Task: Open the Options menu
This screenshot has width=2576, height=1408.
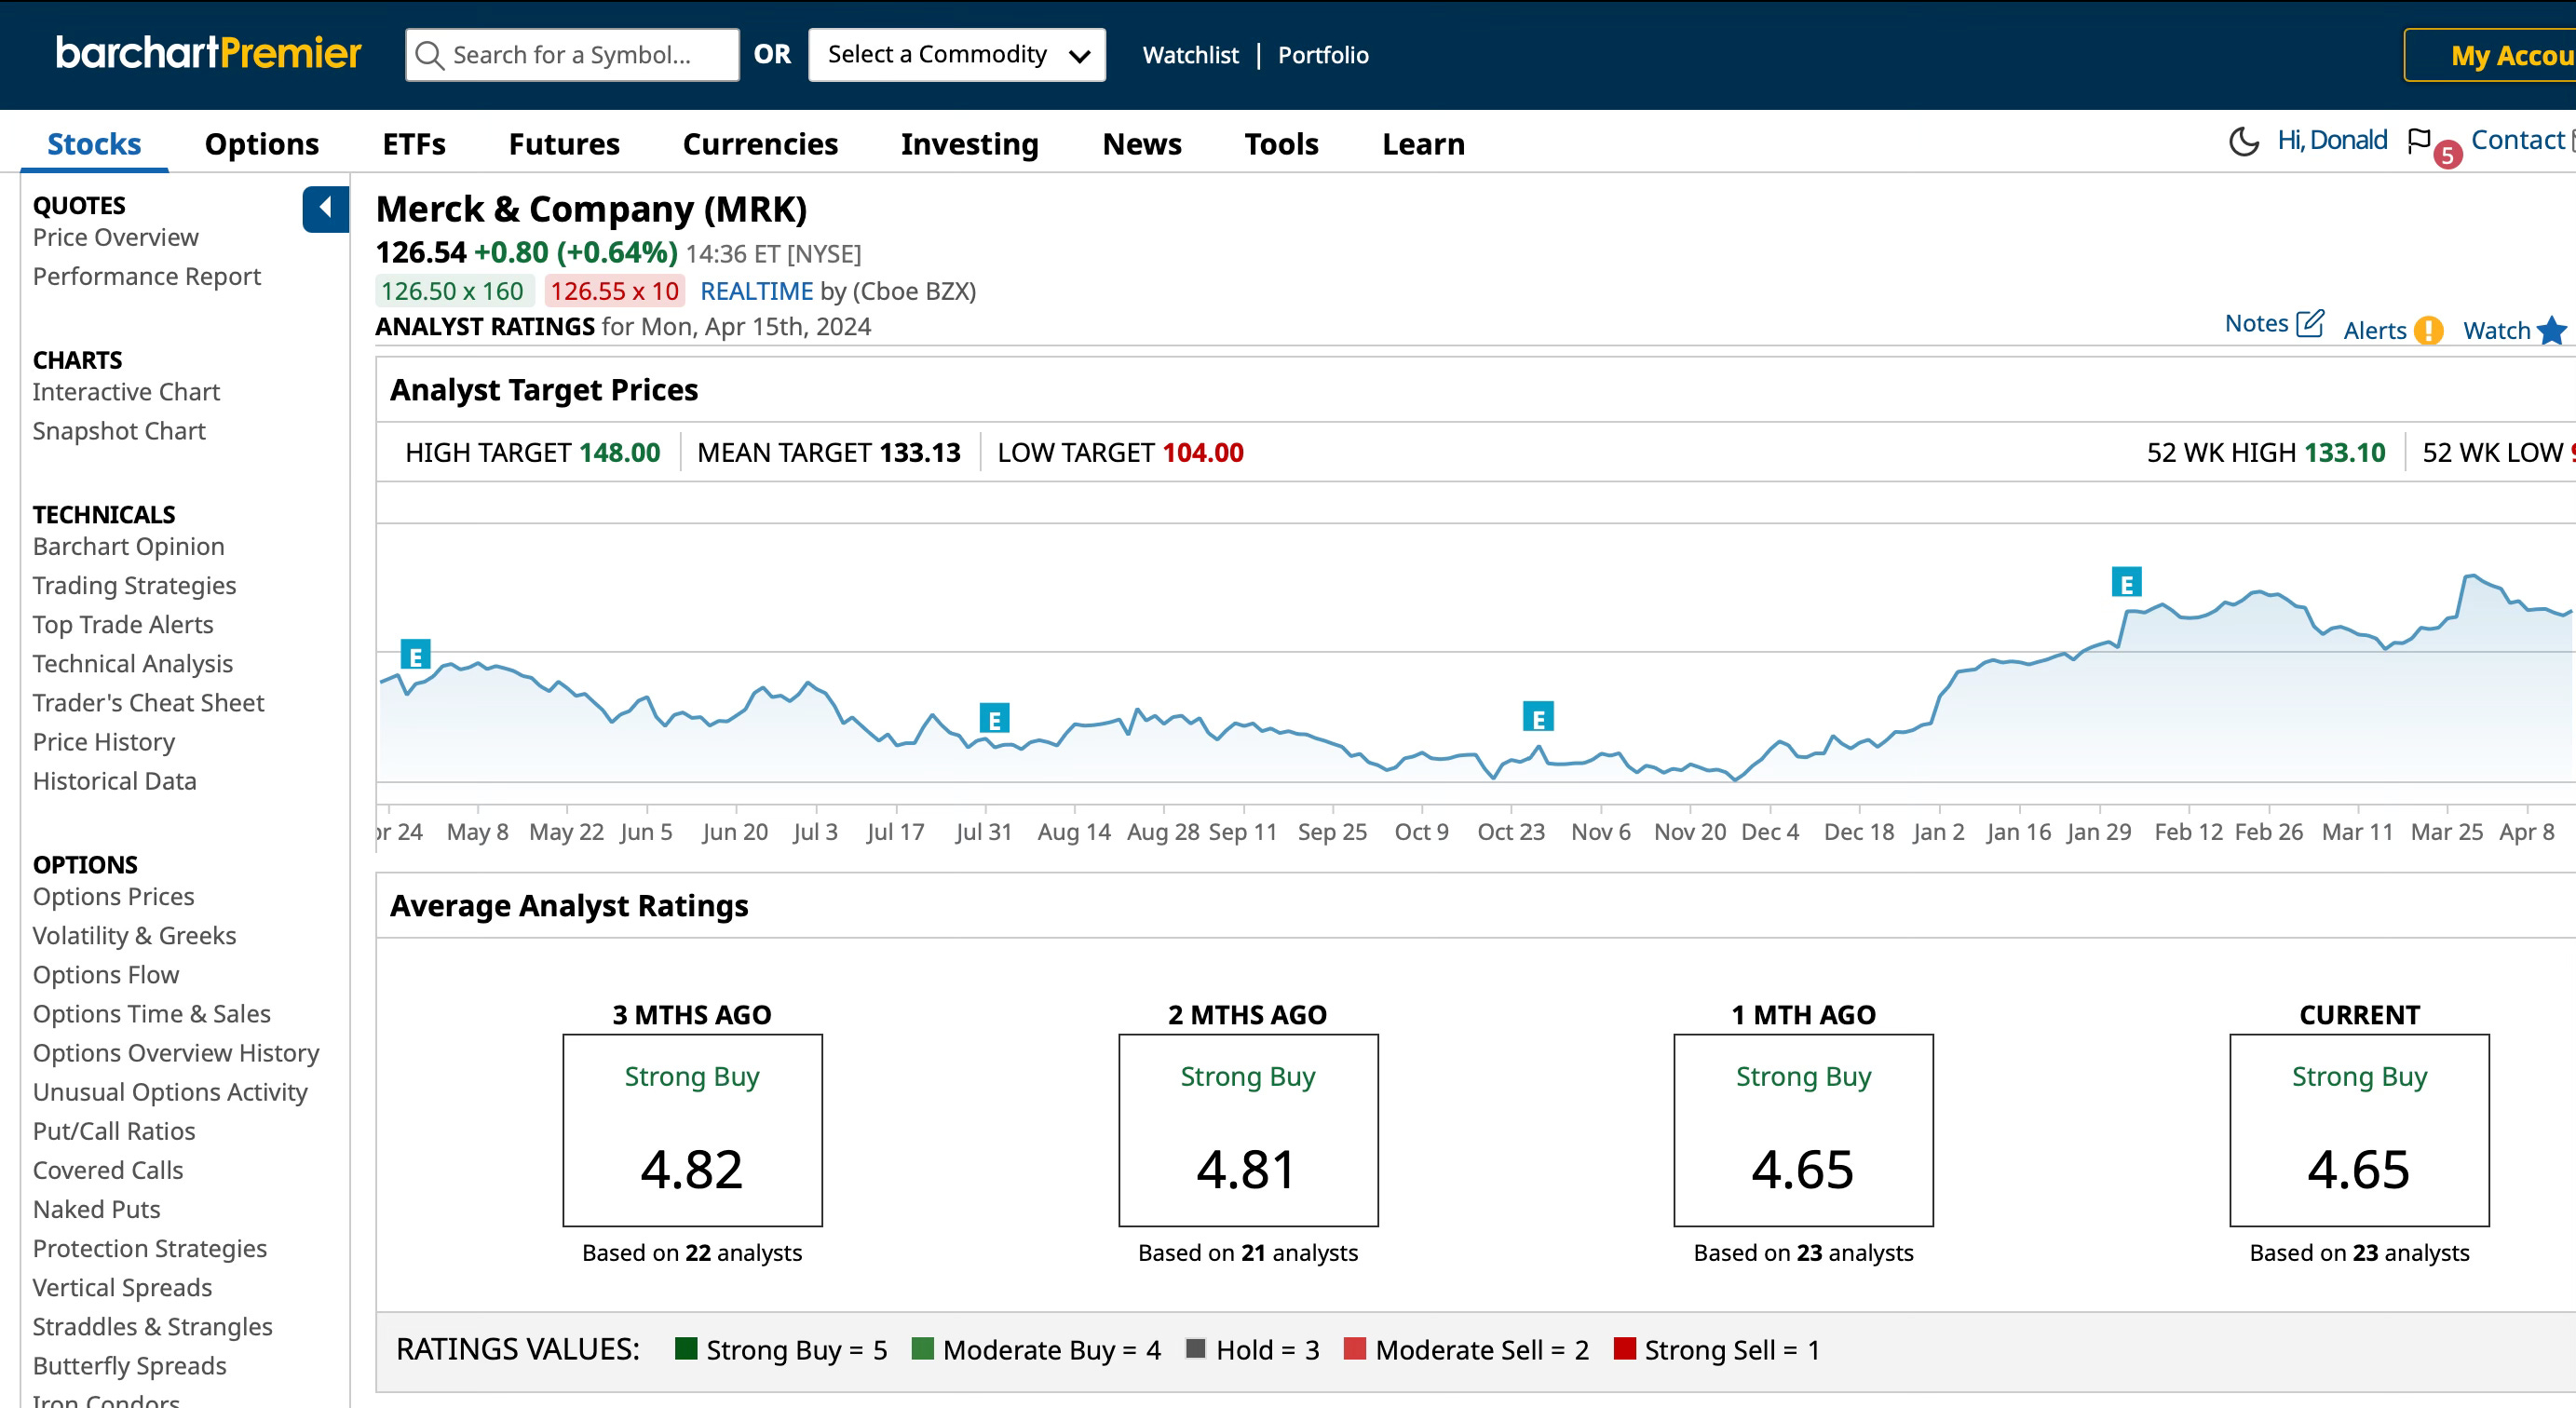Action: click(x=262, y=144)
